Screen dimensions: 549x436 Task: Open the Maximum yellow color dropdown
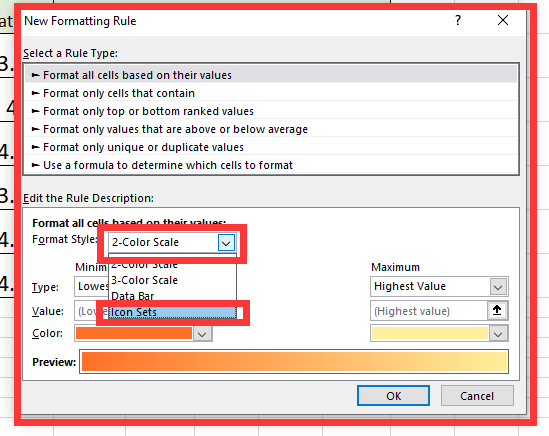pyautogui.click(x=498, y=334)
